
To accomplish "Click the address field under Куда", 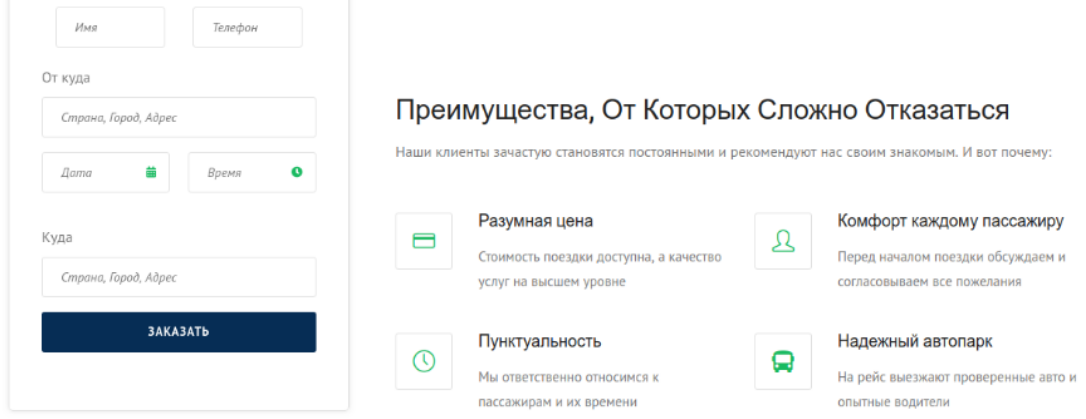I will point(179,277).
